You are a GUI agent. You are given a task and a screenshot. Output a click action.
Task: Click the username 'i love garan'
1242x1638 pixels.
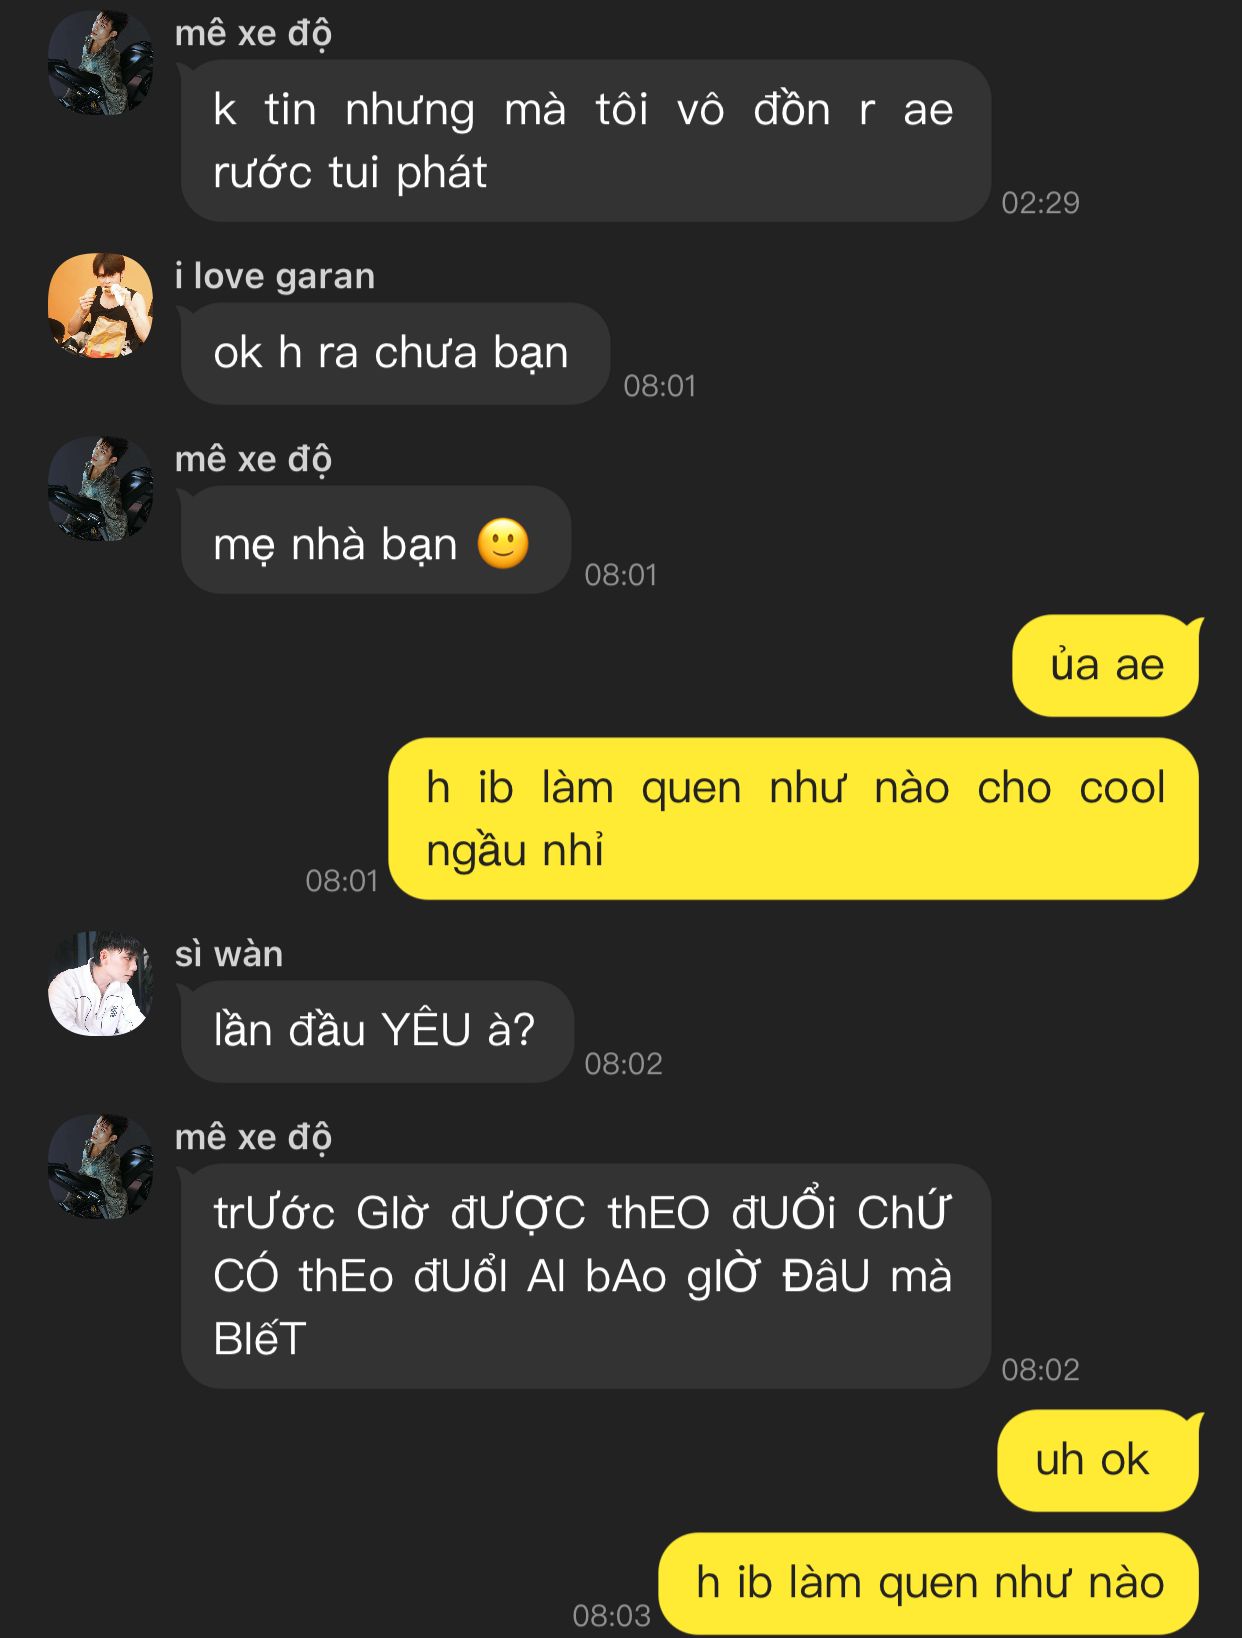(x=275, y=276)
